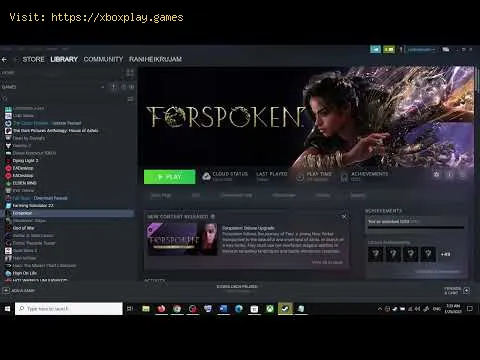Click the green PLAY button
The width and height of the screenshot is (480, 360).
pos(170,177)
